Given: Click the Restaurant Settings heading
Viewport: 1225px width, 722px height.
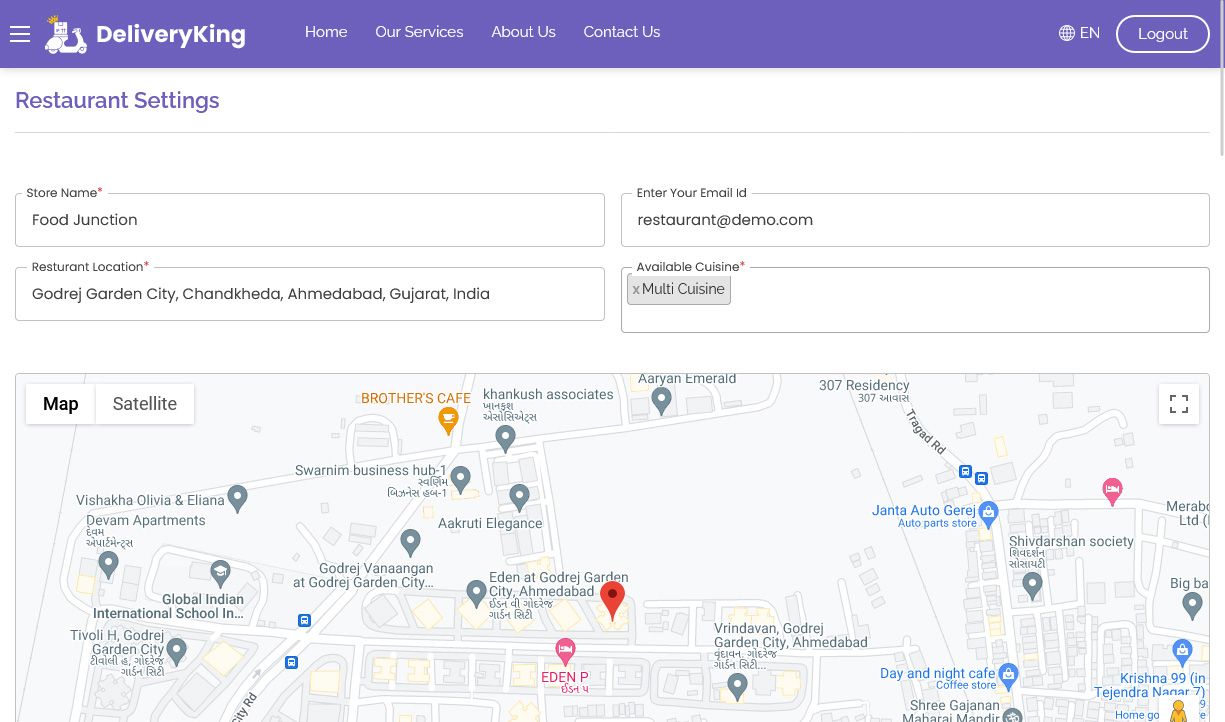Looking at the screenshot, I should [117, 101].
